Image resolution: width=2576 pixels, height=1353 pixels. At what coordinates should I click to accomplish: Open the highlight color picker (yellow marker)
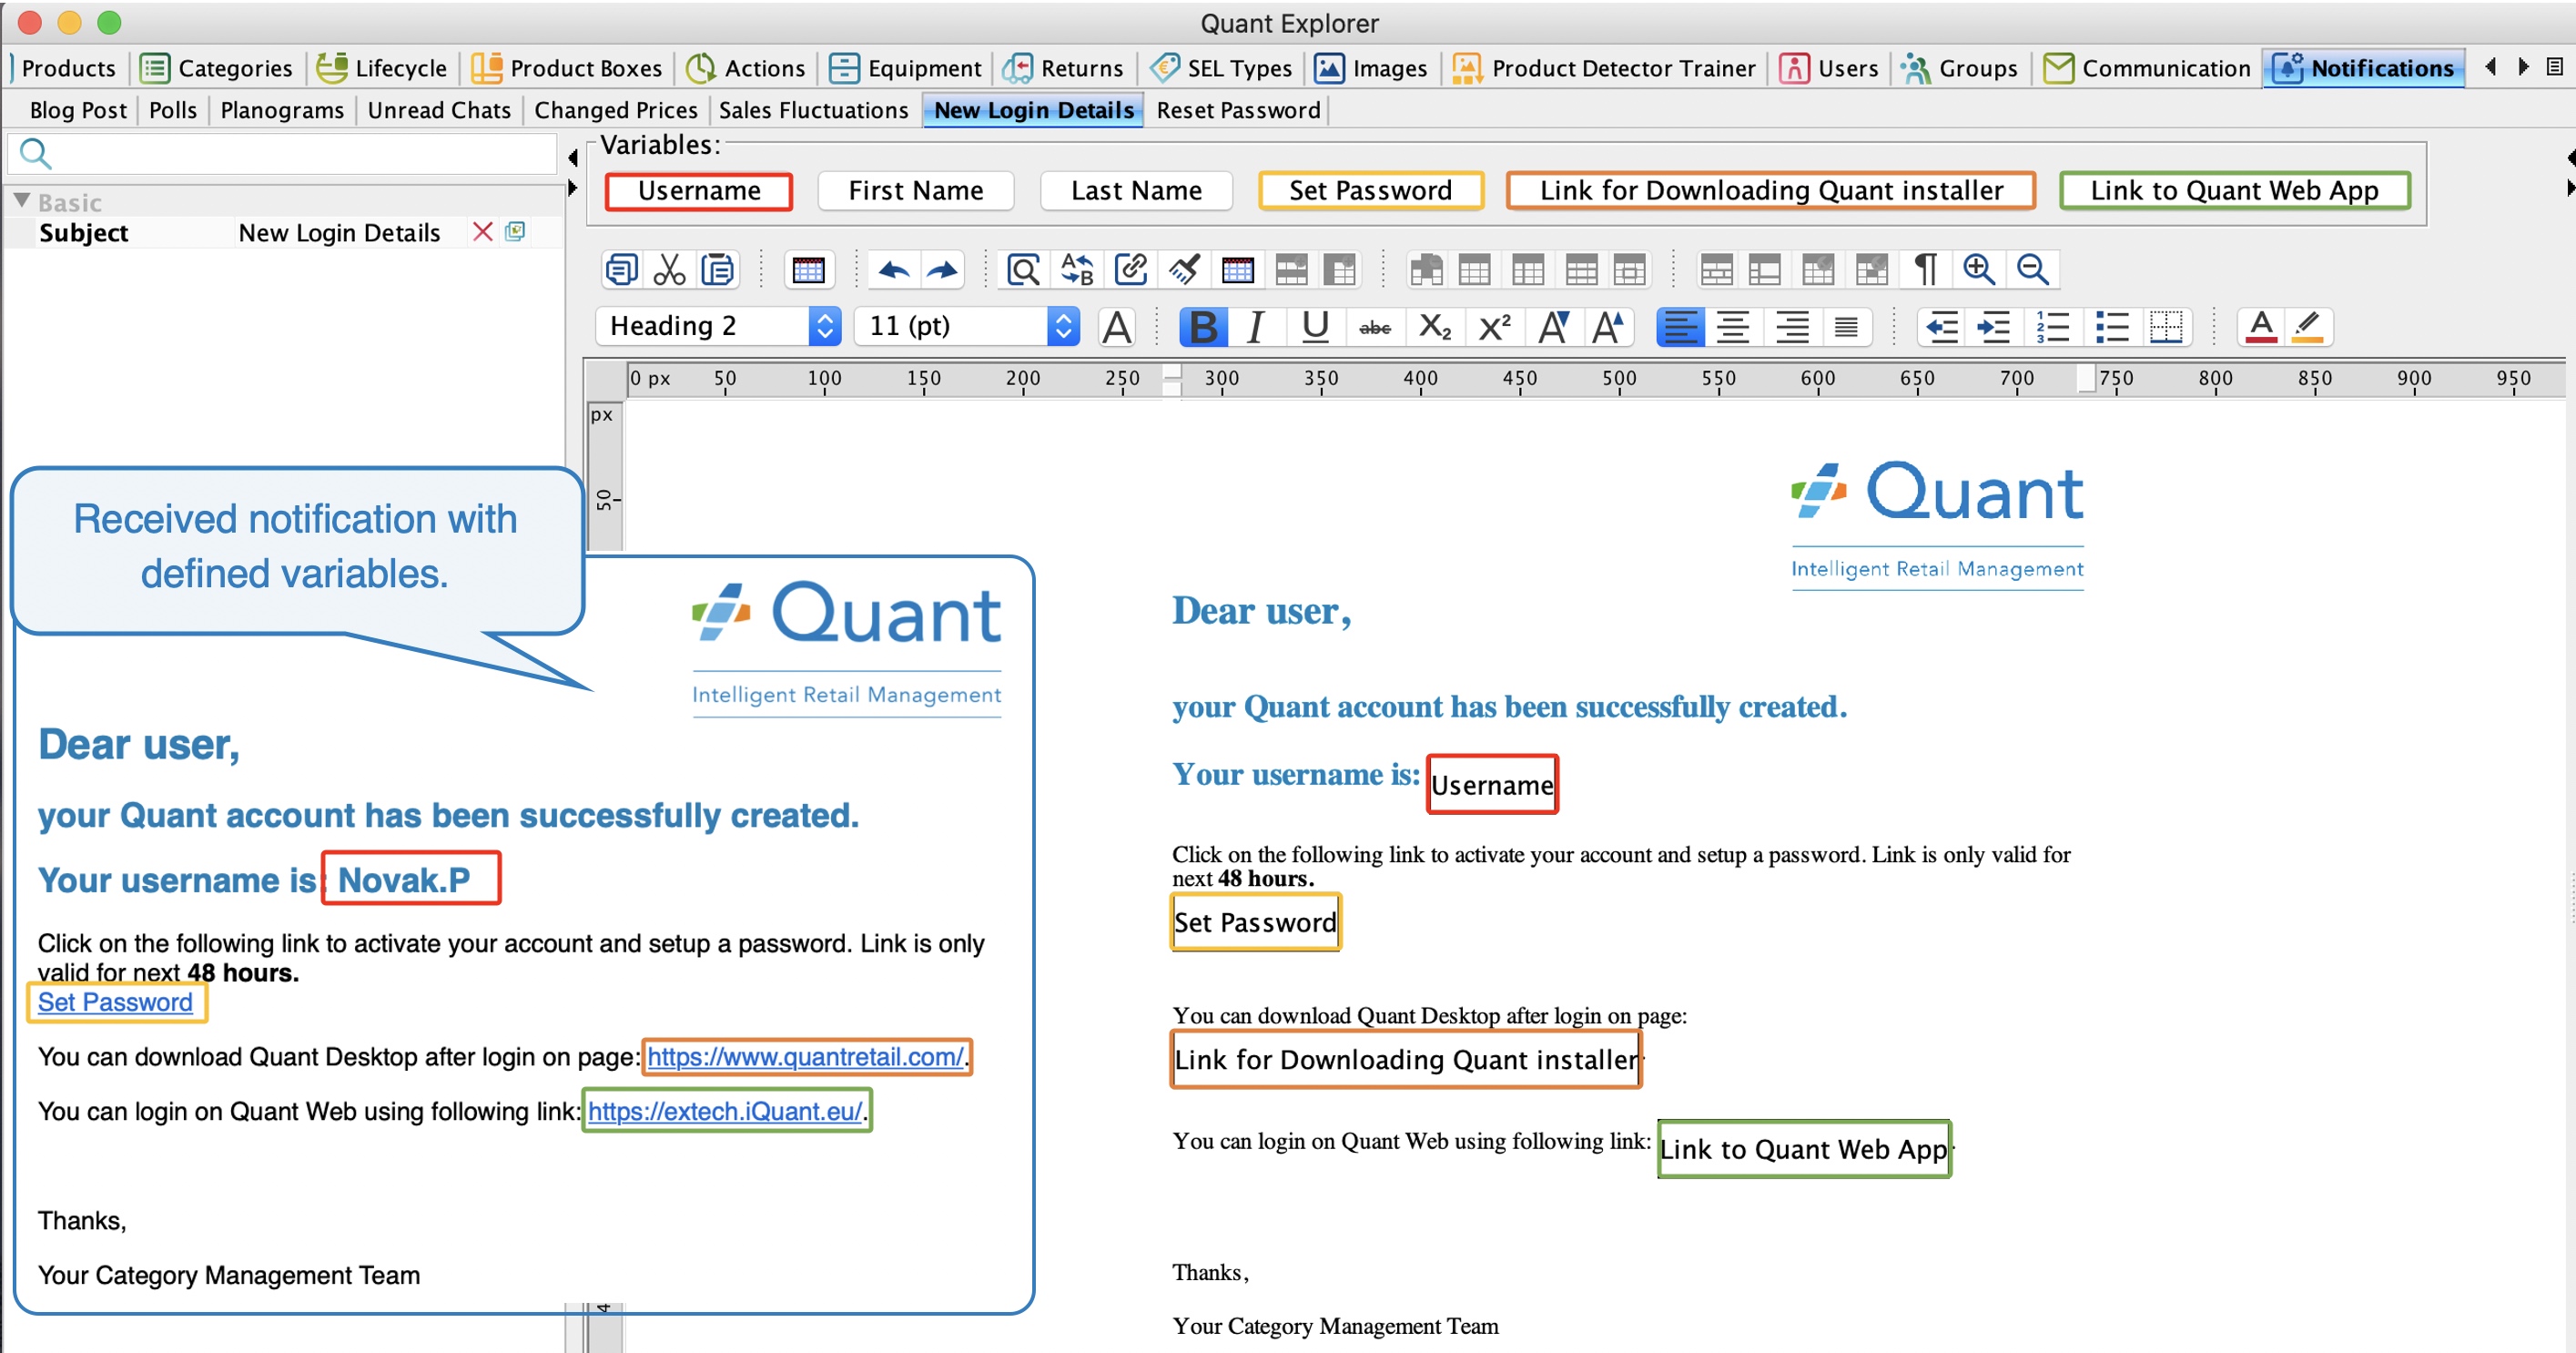2308,326
